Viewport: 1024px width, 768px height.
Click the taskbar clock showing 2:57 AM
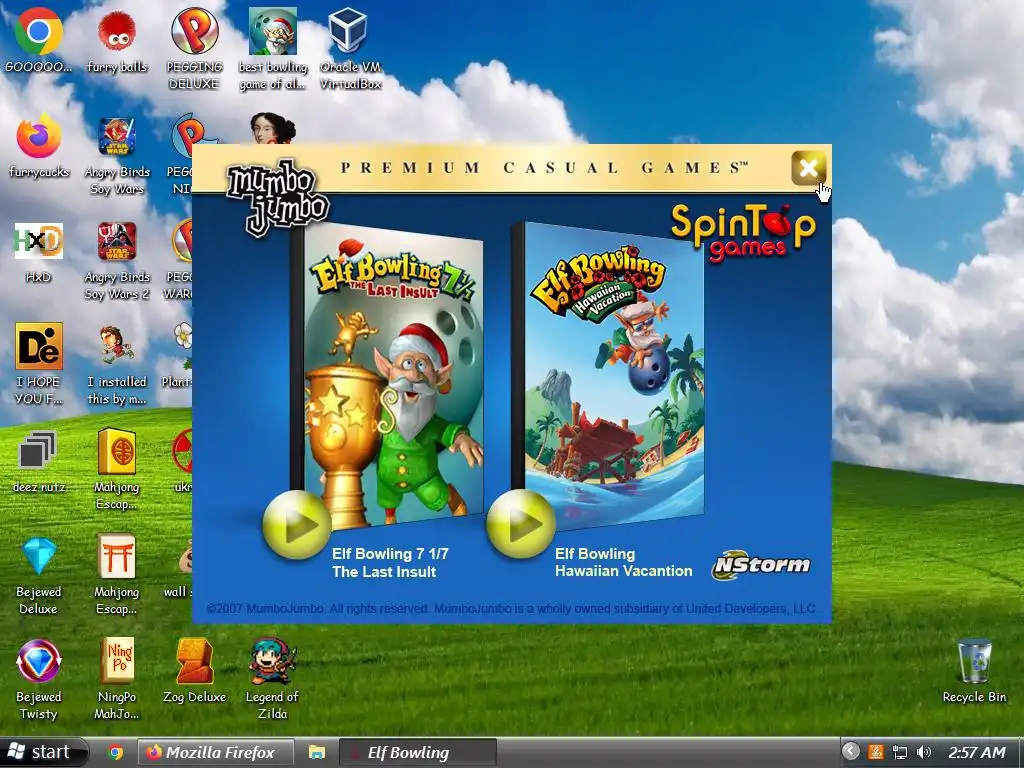click(x=977, y=752)
